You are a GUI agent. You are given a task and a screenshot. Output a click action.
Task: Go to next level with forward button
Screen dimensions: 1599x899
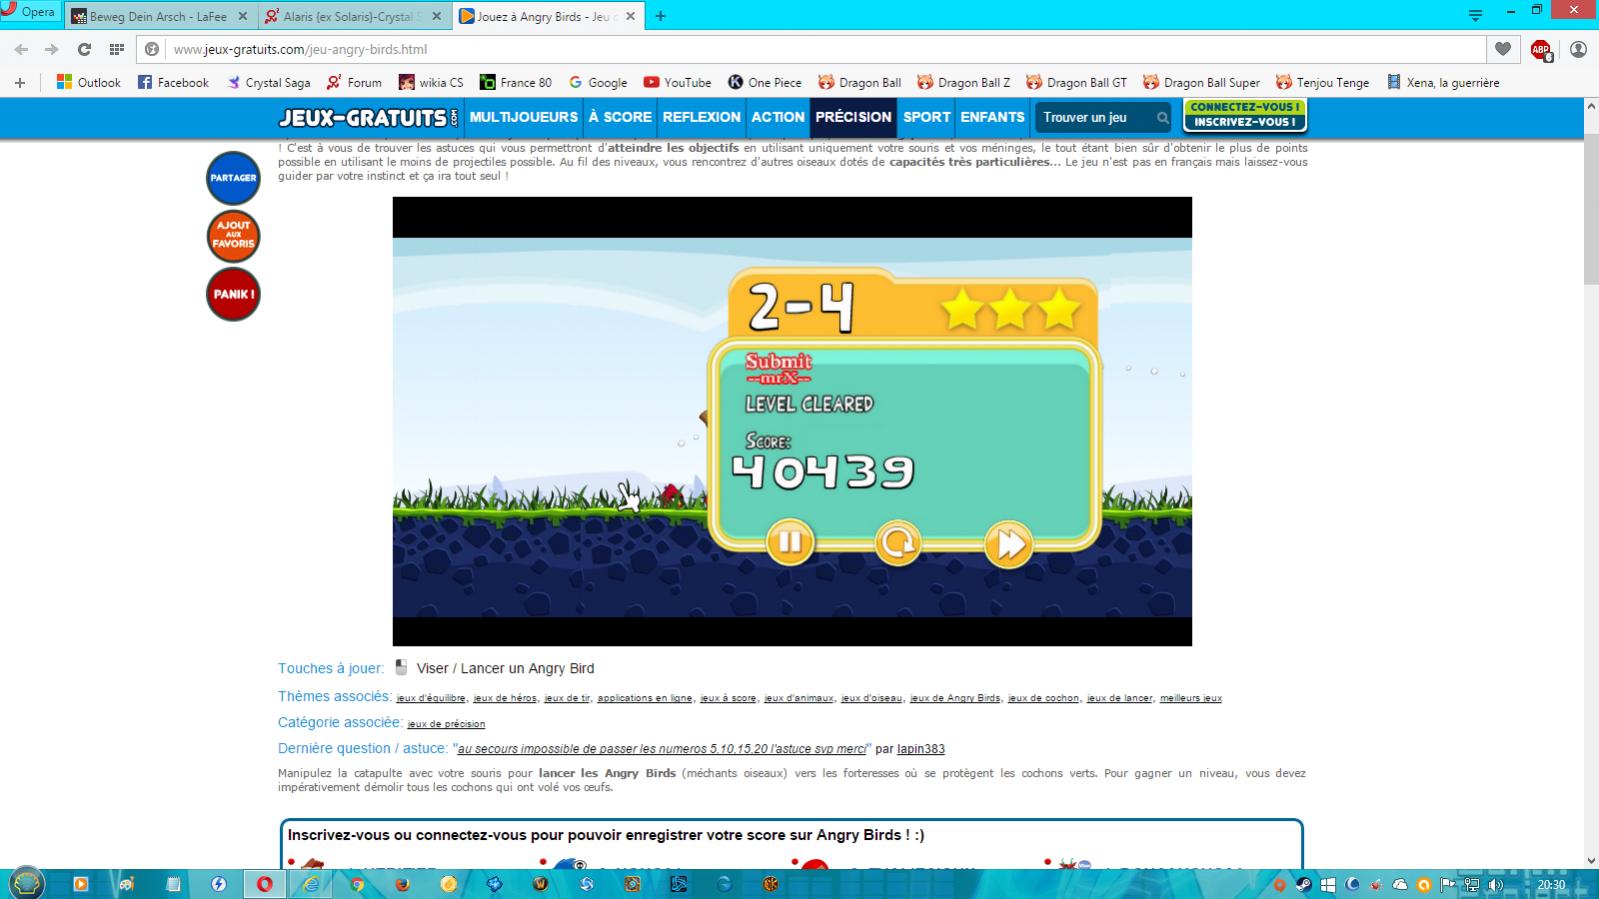click(1007, 544)
